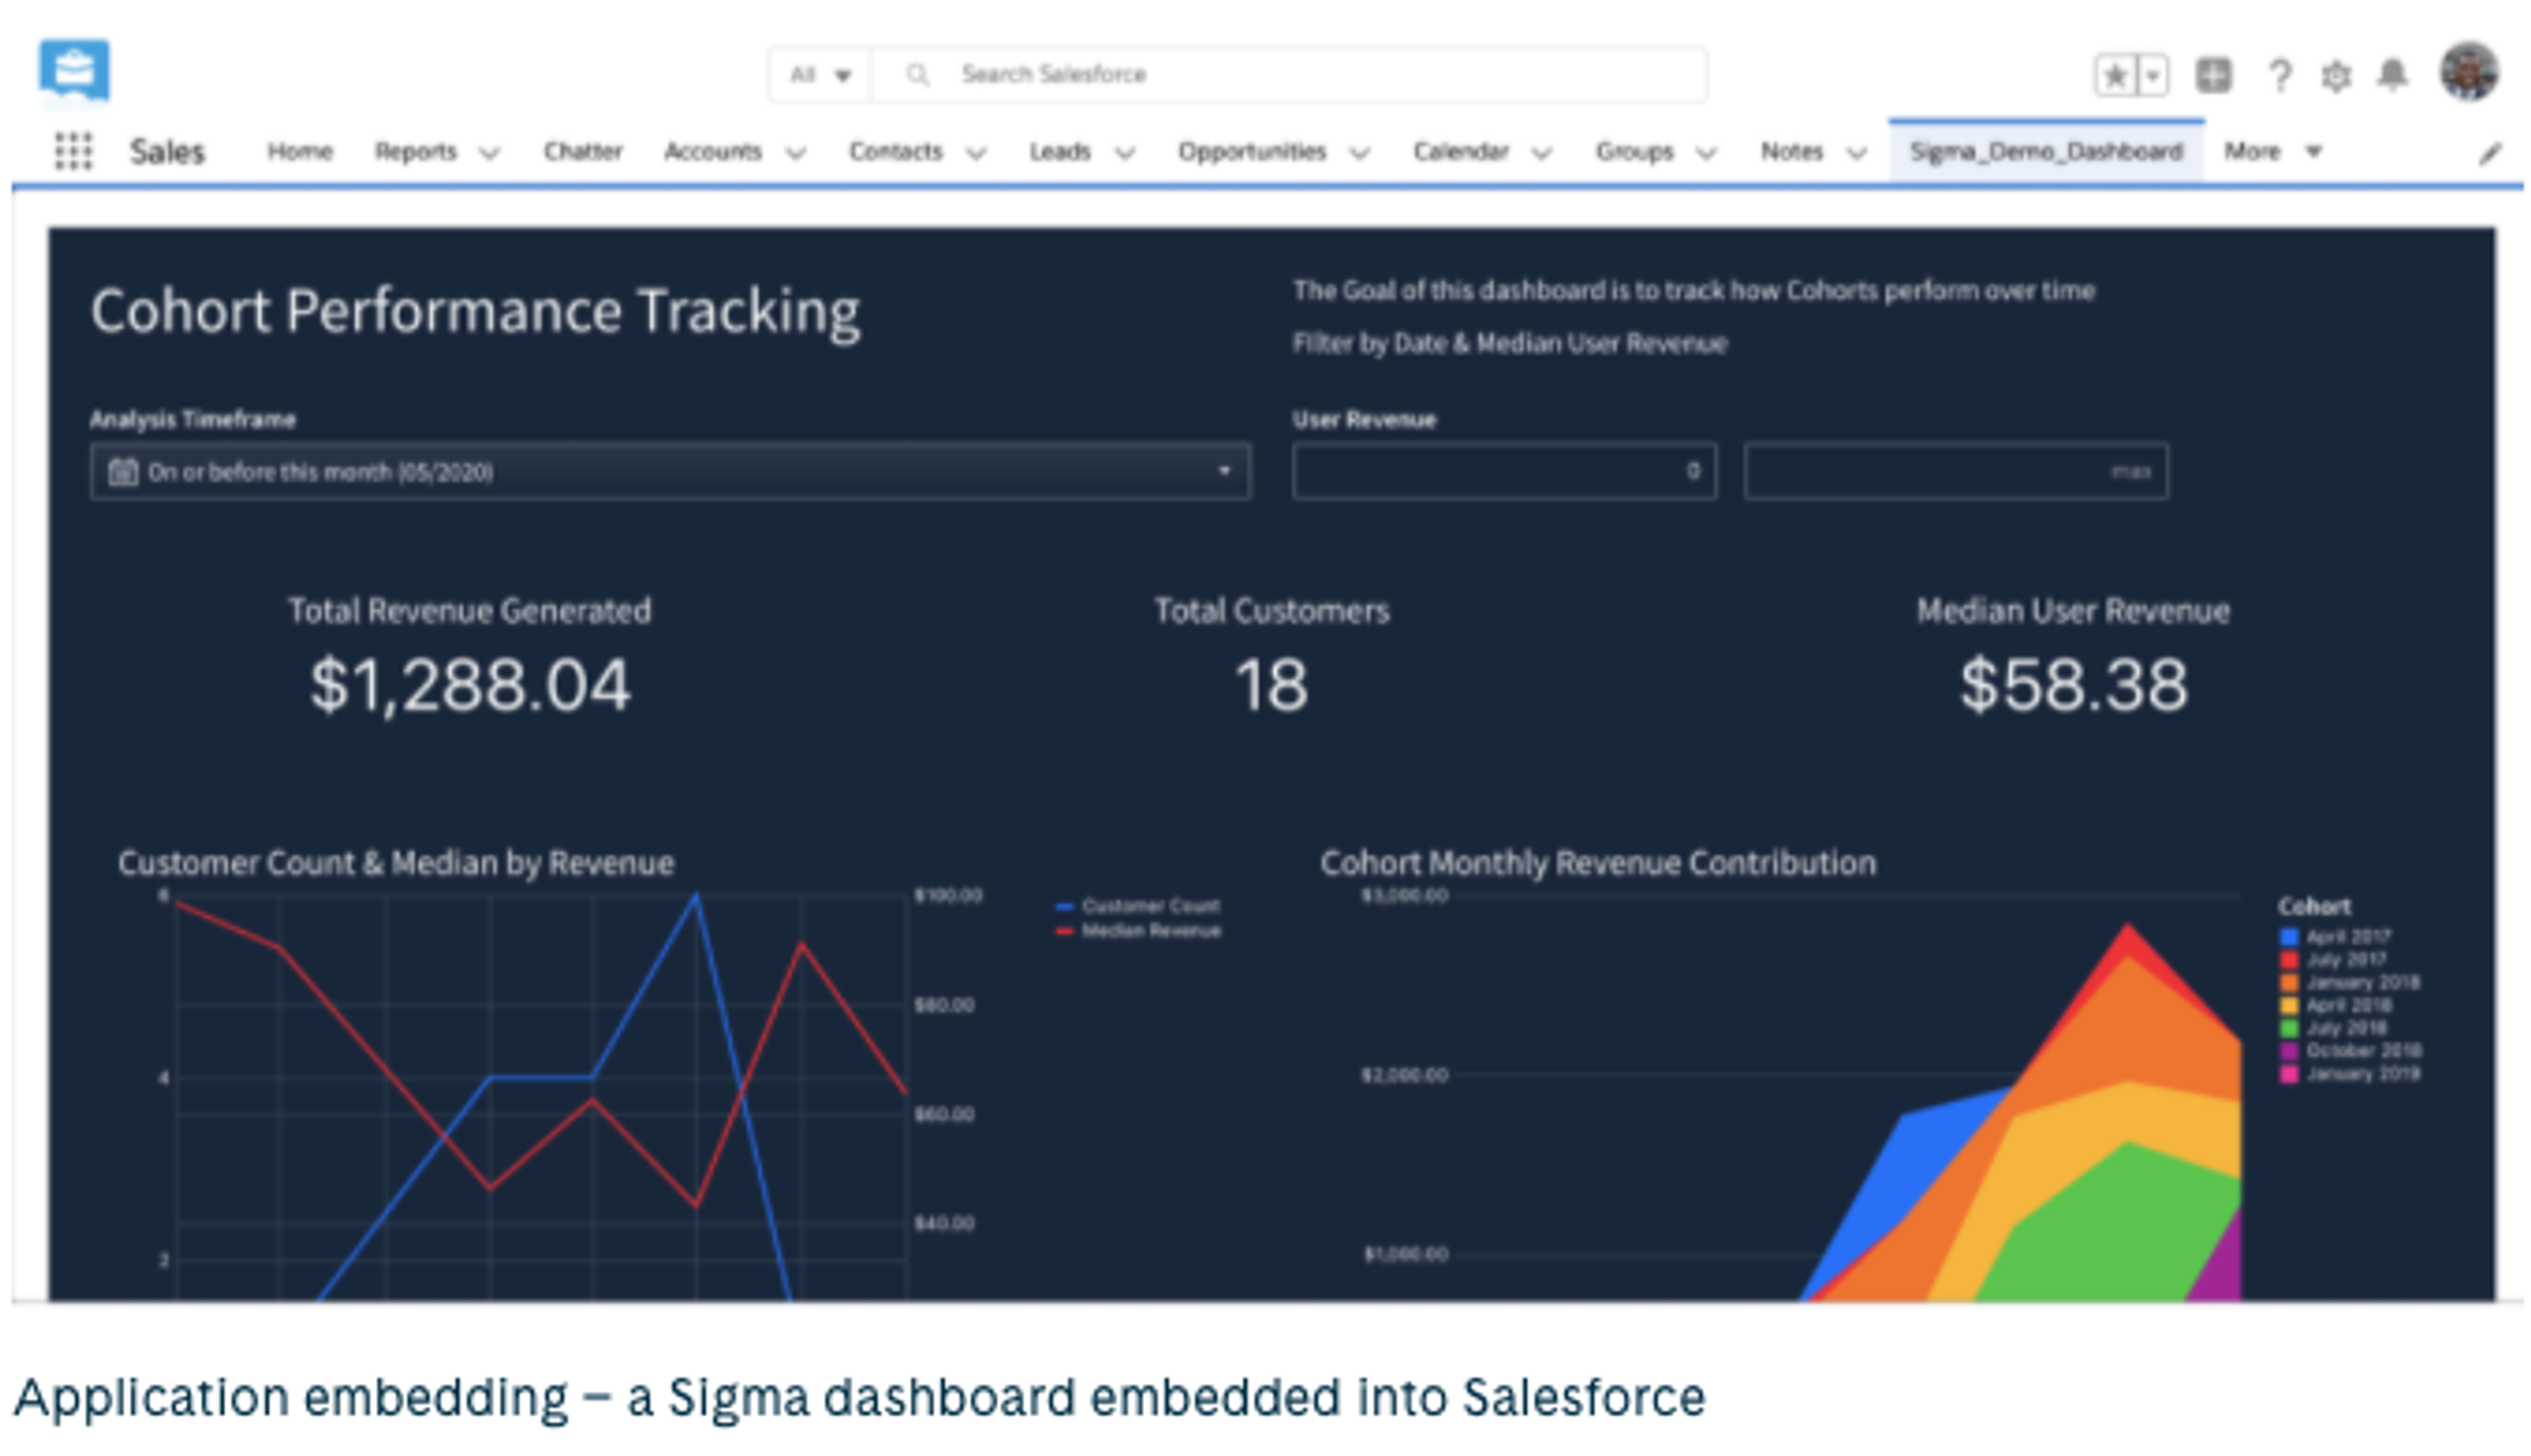The height and width of the screenshot is (1456, 2531).
Task: Click the October 2018 cohort legend swatch
Action: tap(2288, 1051)
